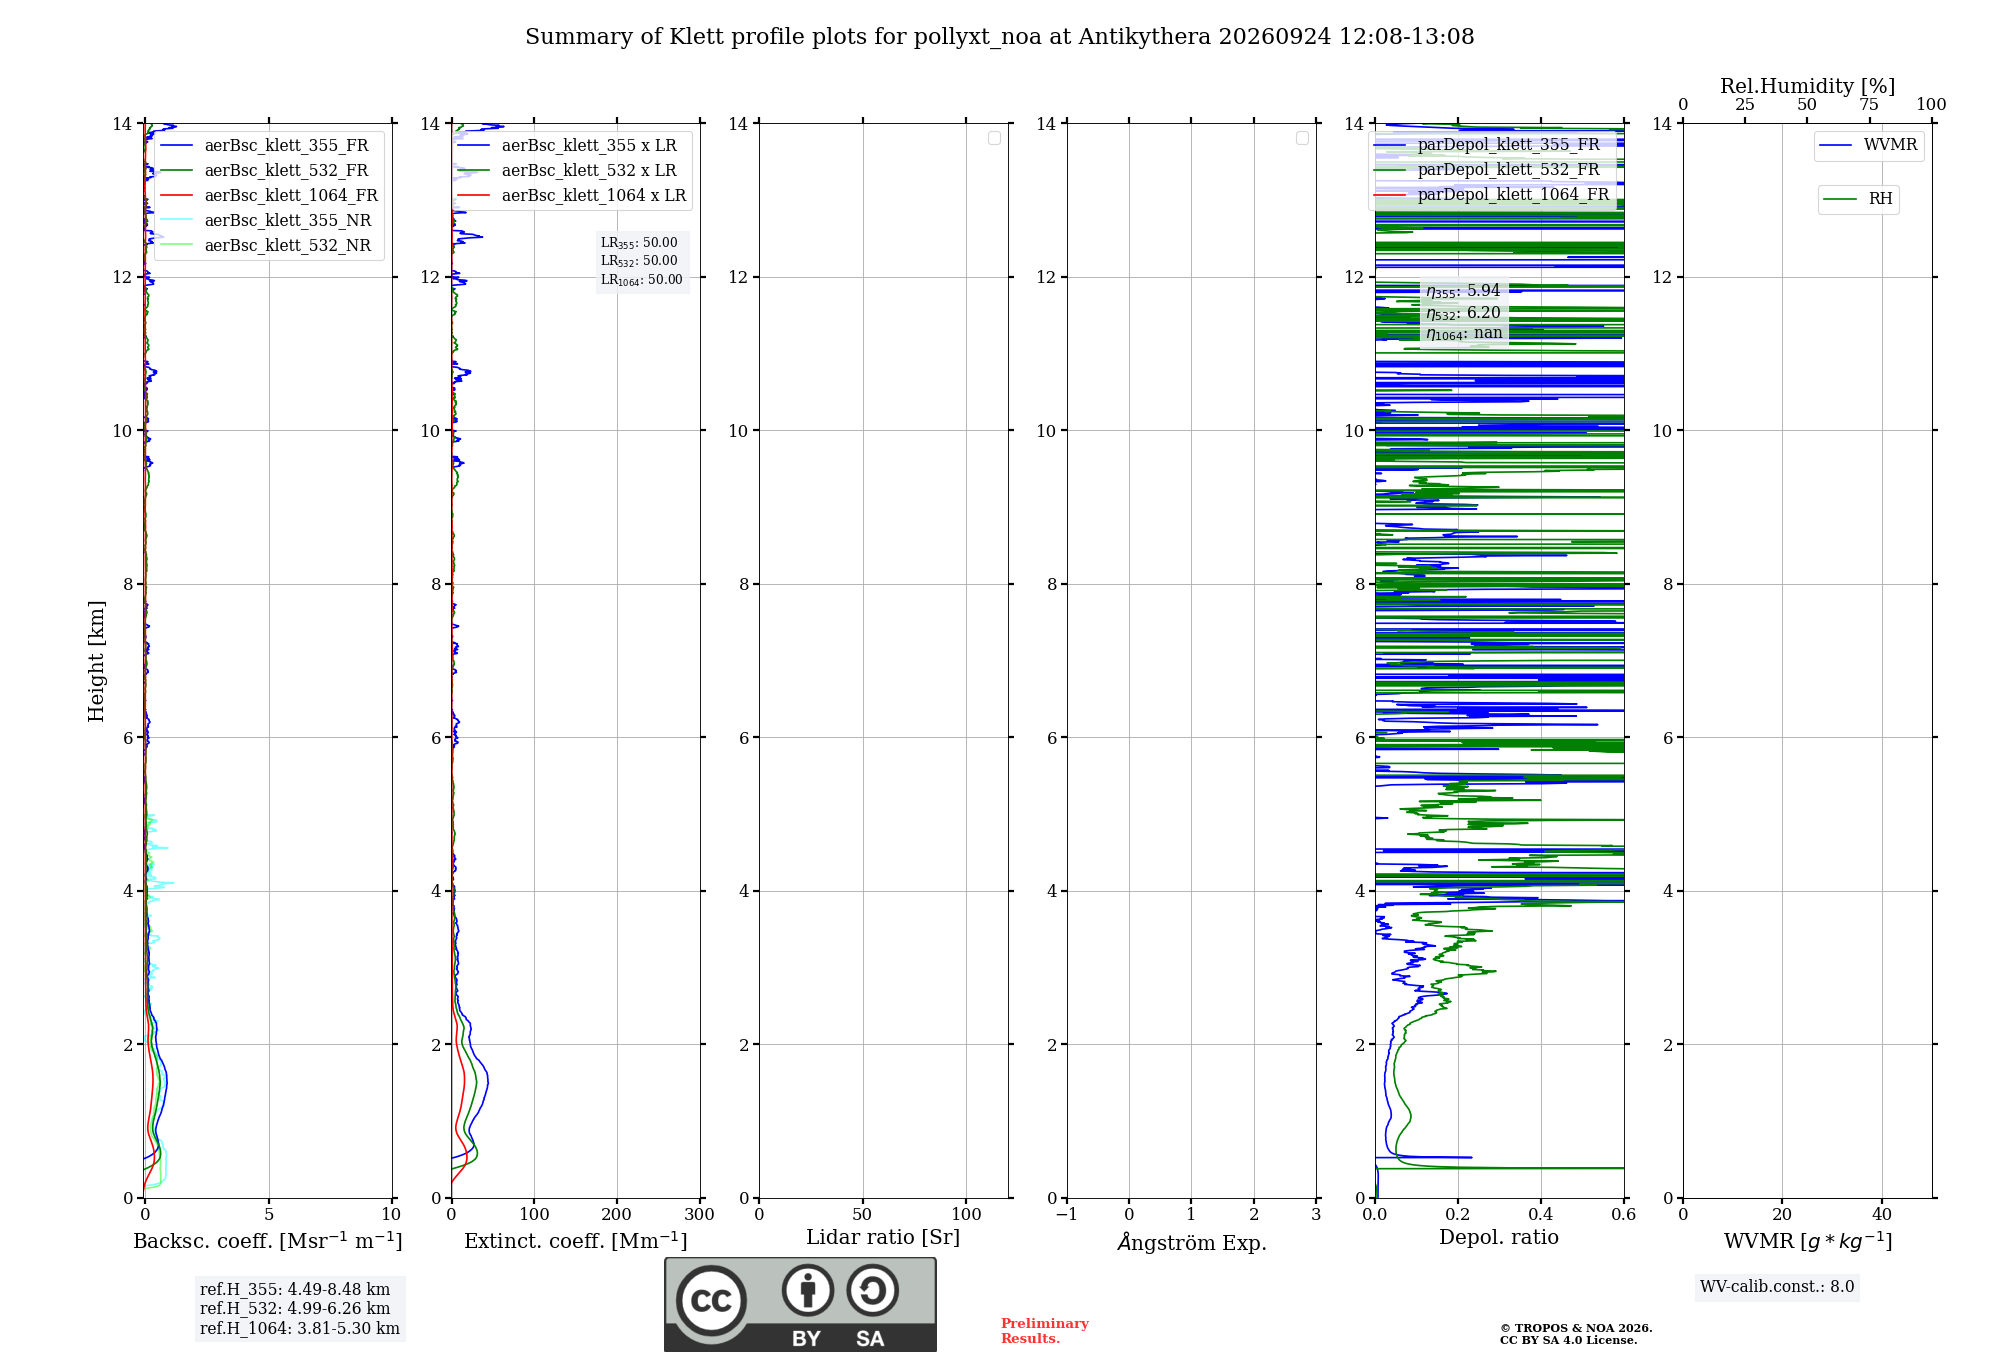The image size is (2000, 1360).
Task: Click the LR532: 50.00 annotation
Action: [639, 261]
